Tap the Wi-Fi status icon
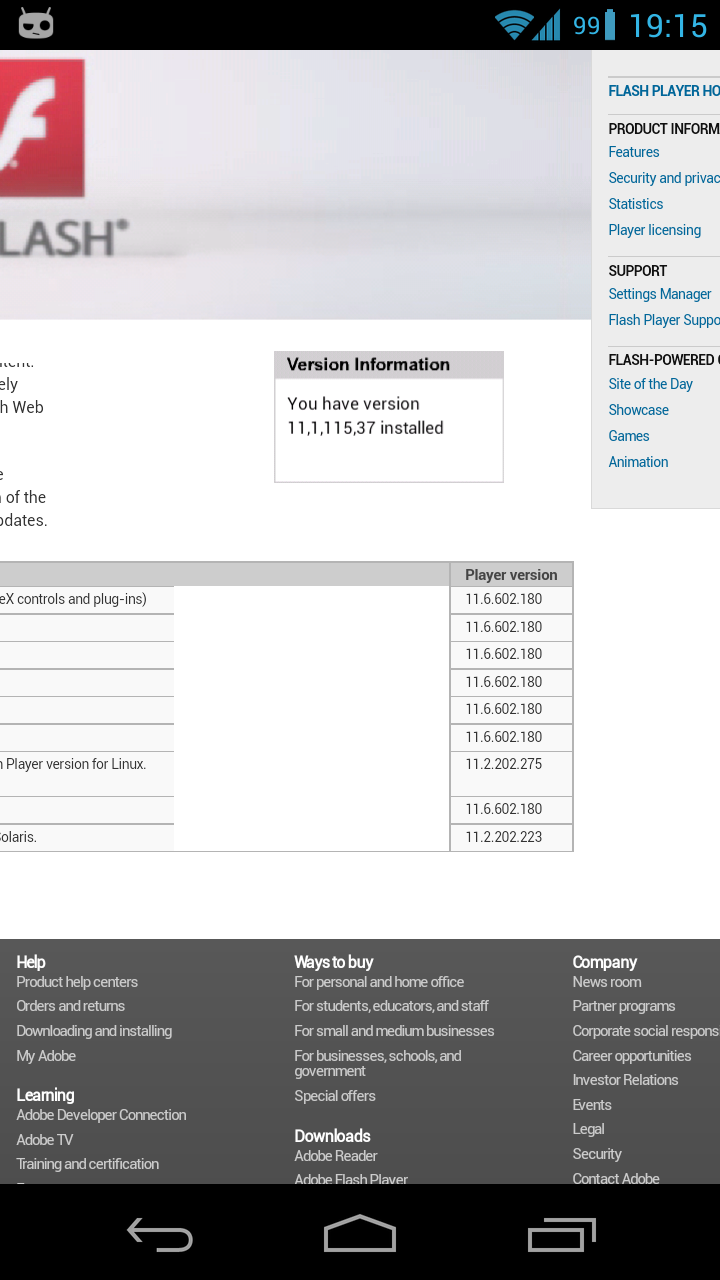Screen dimensions: 720x1280 (513, 25)
